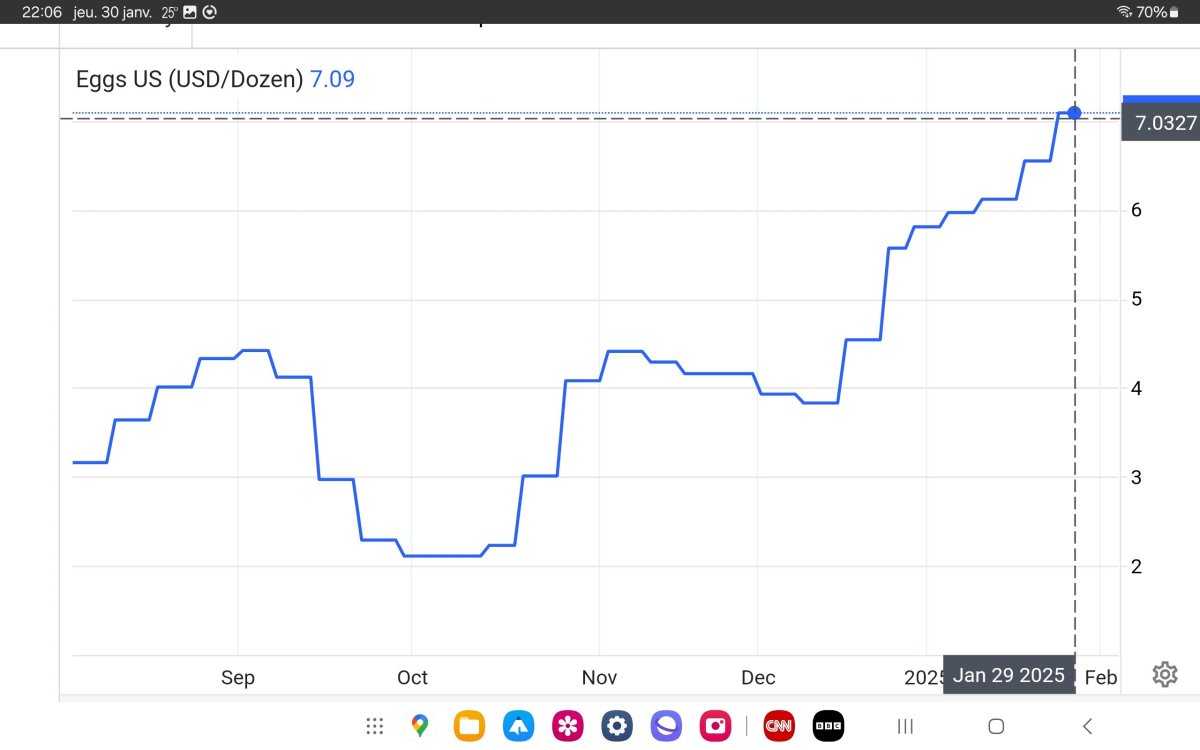
Task: Open the red camera app icon
Action: click(715, 726)
